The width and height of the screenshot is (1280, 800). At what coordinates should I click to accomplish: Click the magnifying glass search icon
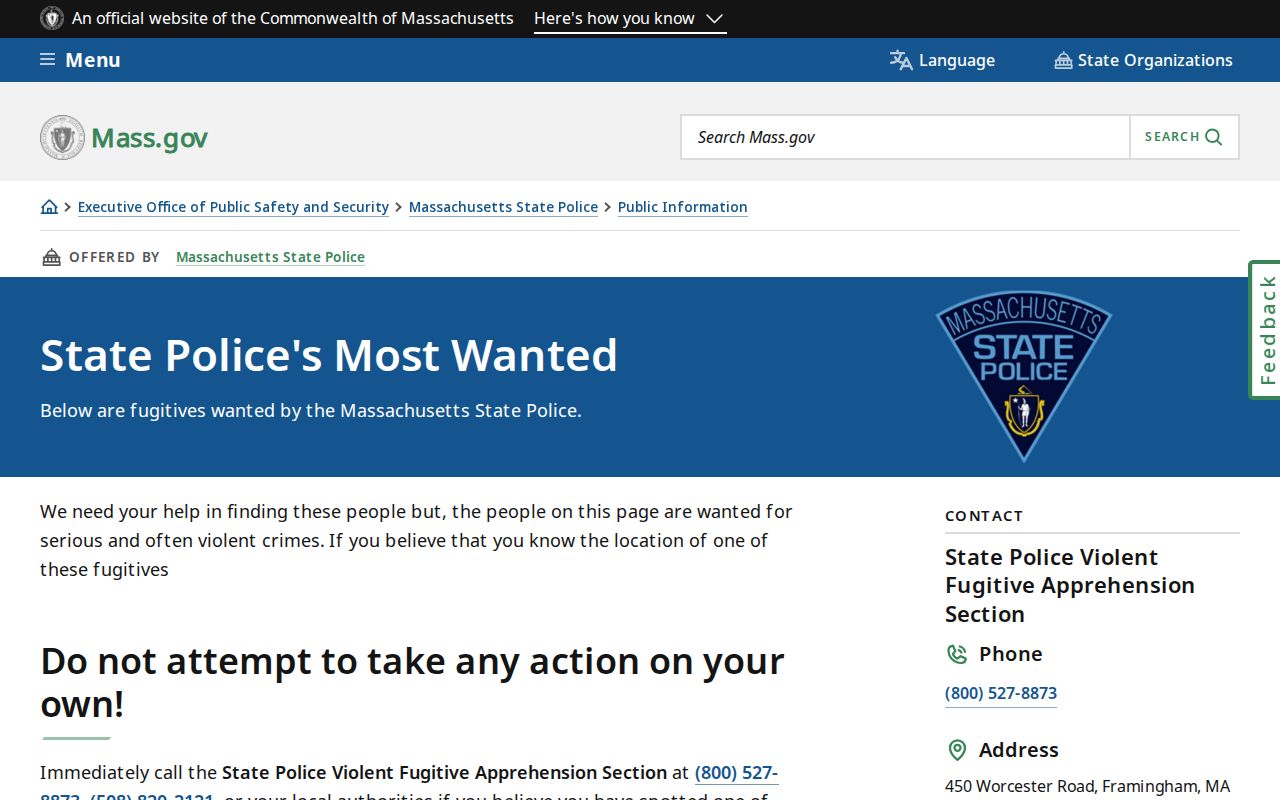pyautogui.click(x=1213, y=137)
